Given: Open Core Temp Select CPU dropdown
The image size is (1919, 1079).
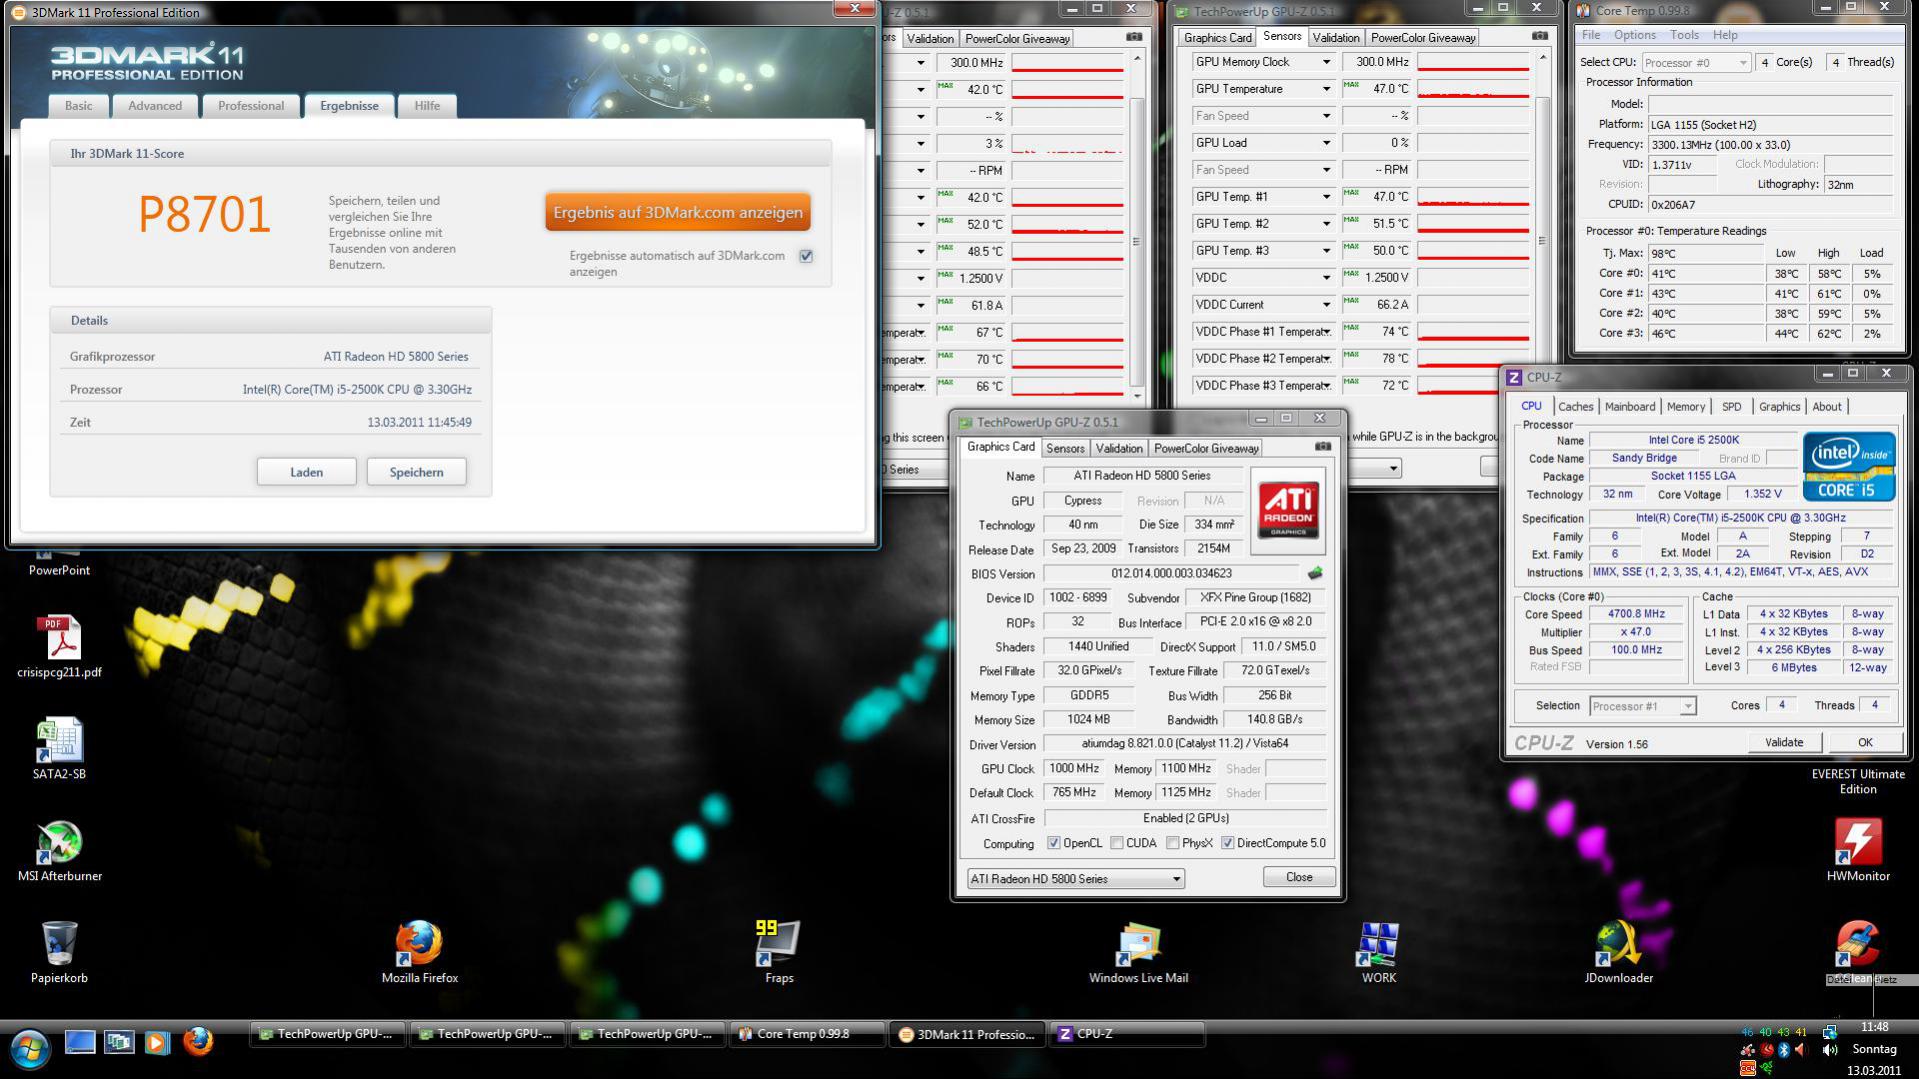Looking at the screenshot, I should click(1696, 62).
